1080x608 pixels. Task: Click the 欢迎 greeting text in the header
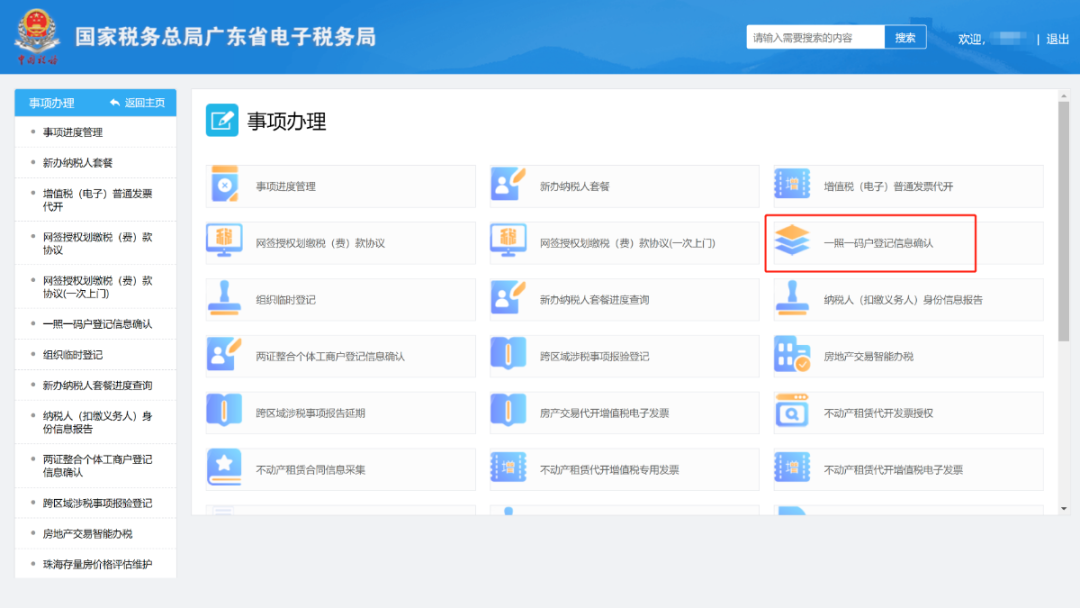point(970,39)
